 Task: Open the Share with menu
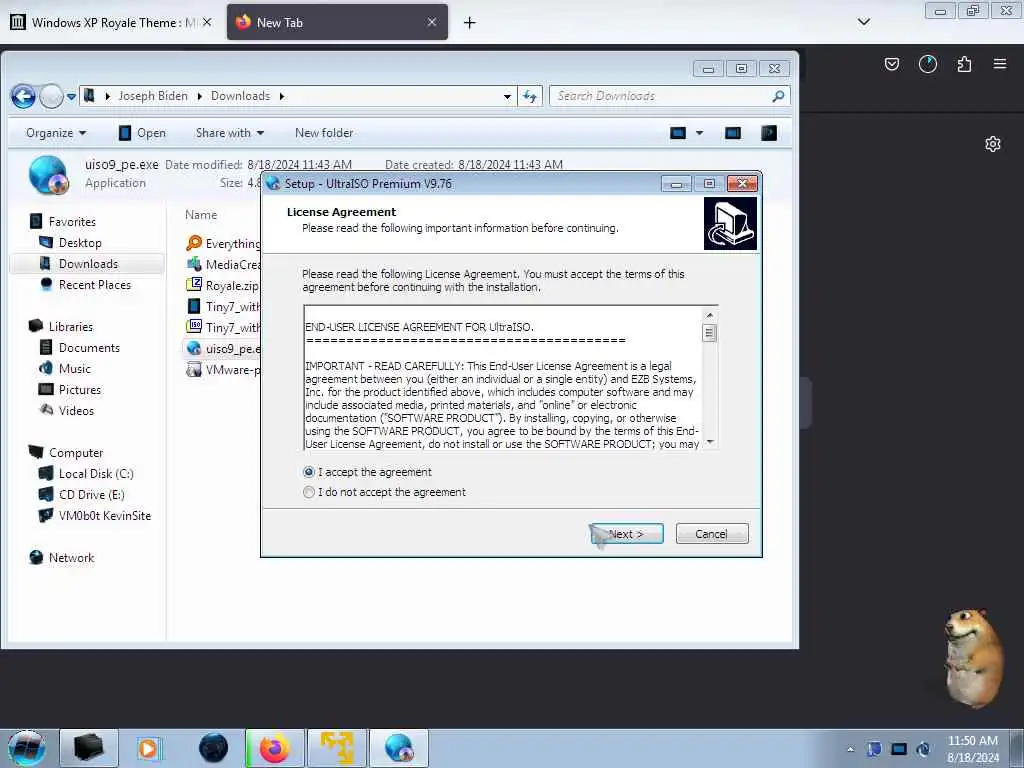pyautogui.click(x=230, y=133)
